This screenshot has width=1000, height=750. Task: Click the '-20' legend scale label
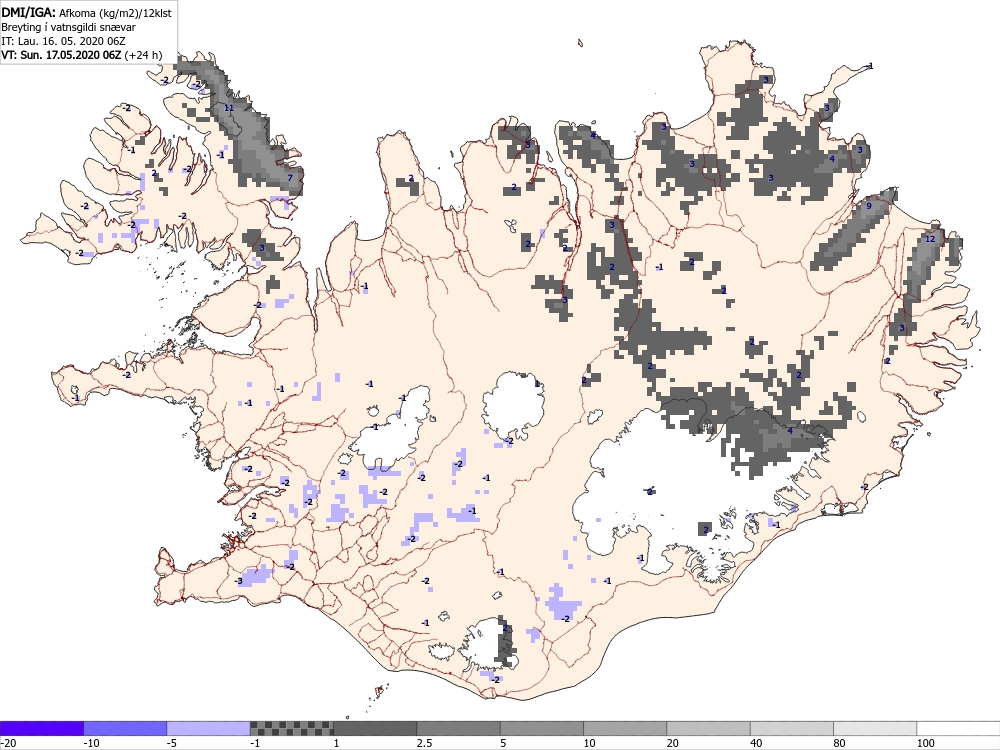8,743
